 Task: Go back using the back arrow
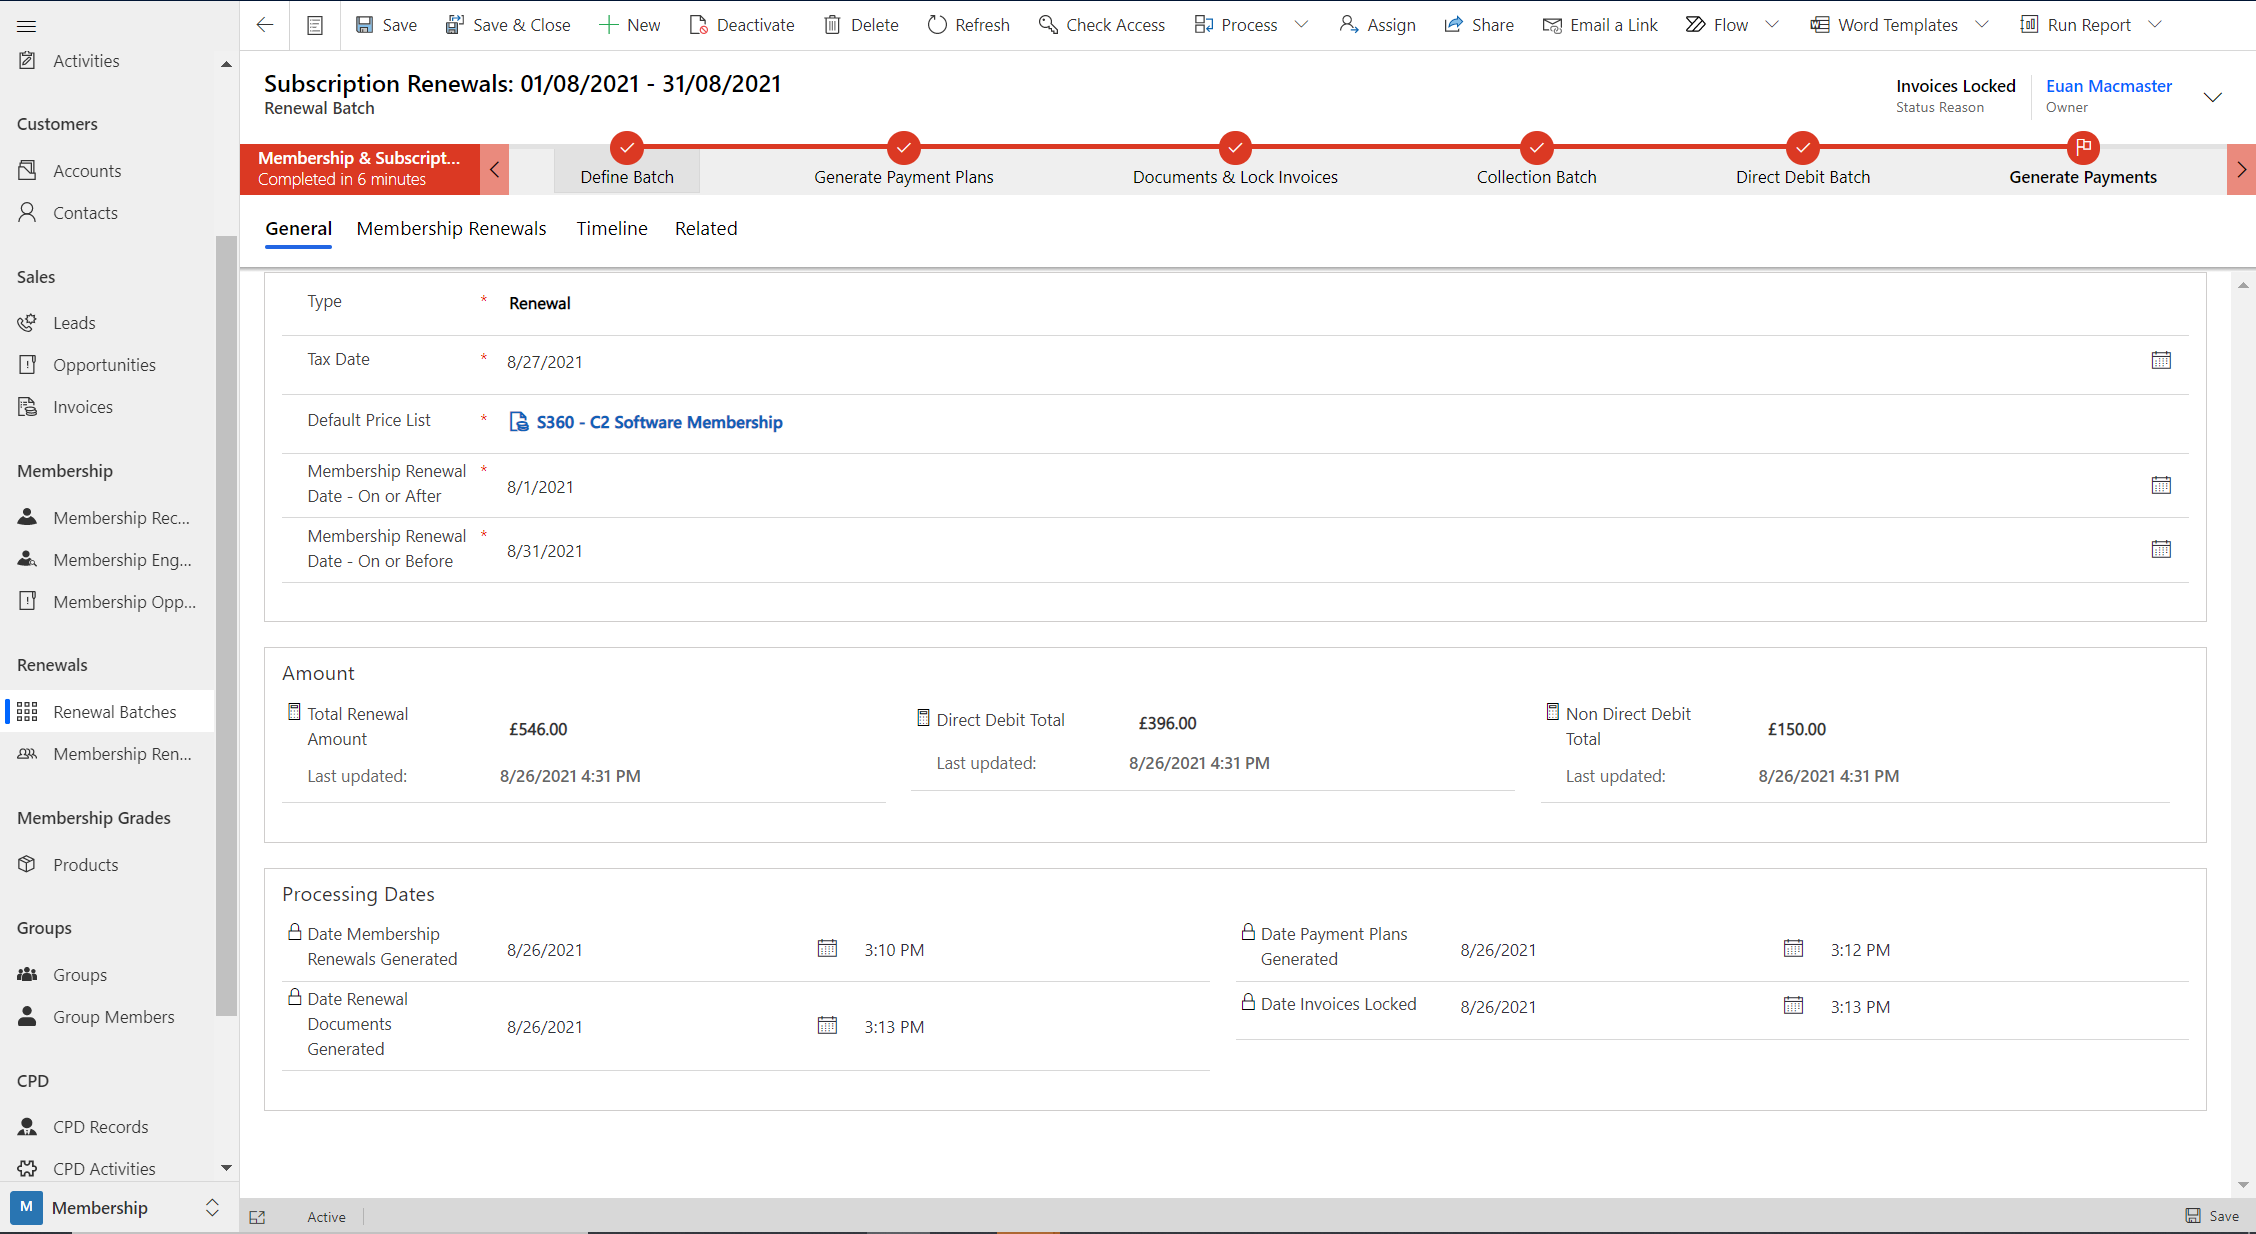click(265, 25)
